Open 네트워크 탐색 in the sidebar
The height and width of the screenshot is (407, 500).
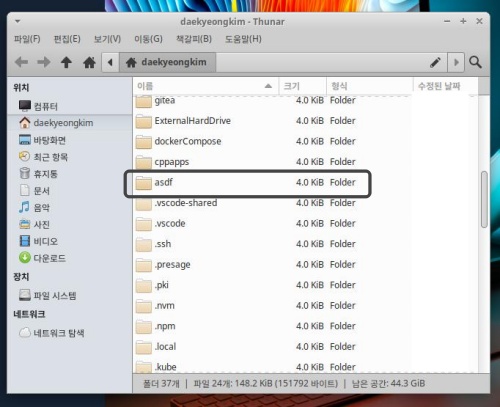(52, 333)
